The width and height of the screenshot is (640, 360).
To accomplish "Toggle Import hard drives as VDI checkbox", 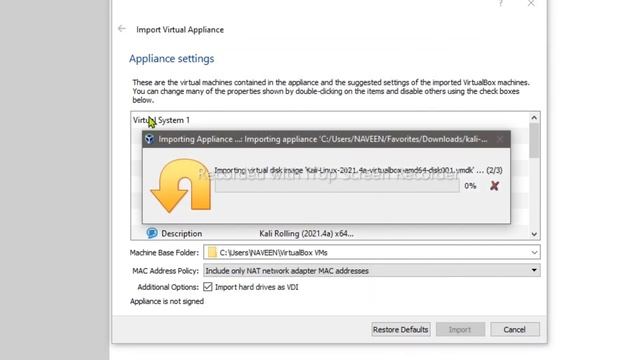I will [208, 287].
